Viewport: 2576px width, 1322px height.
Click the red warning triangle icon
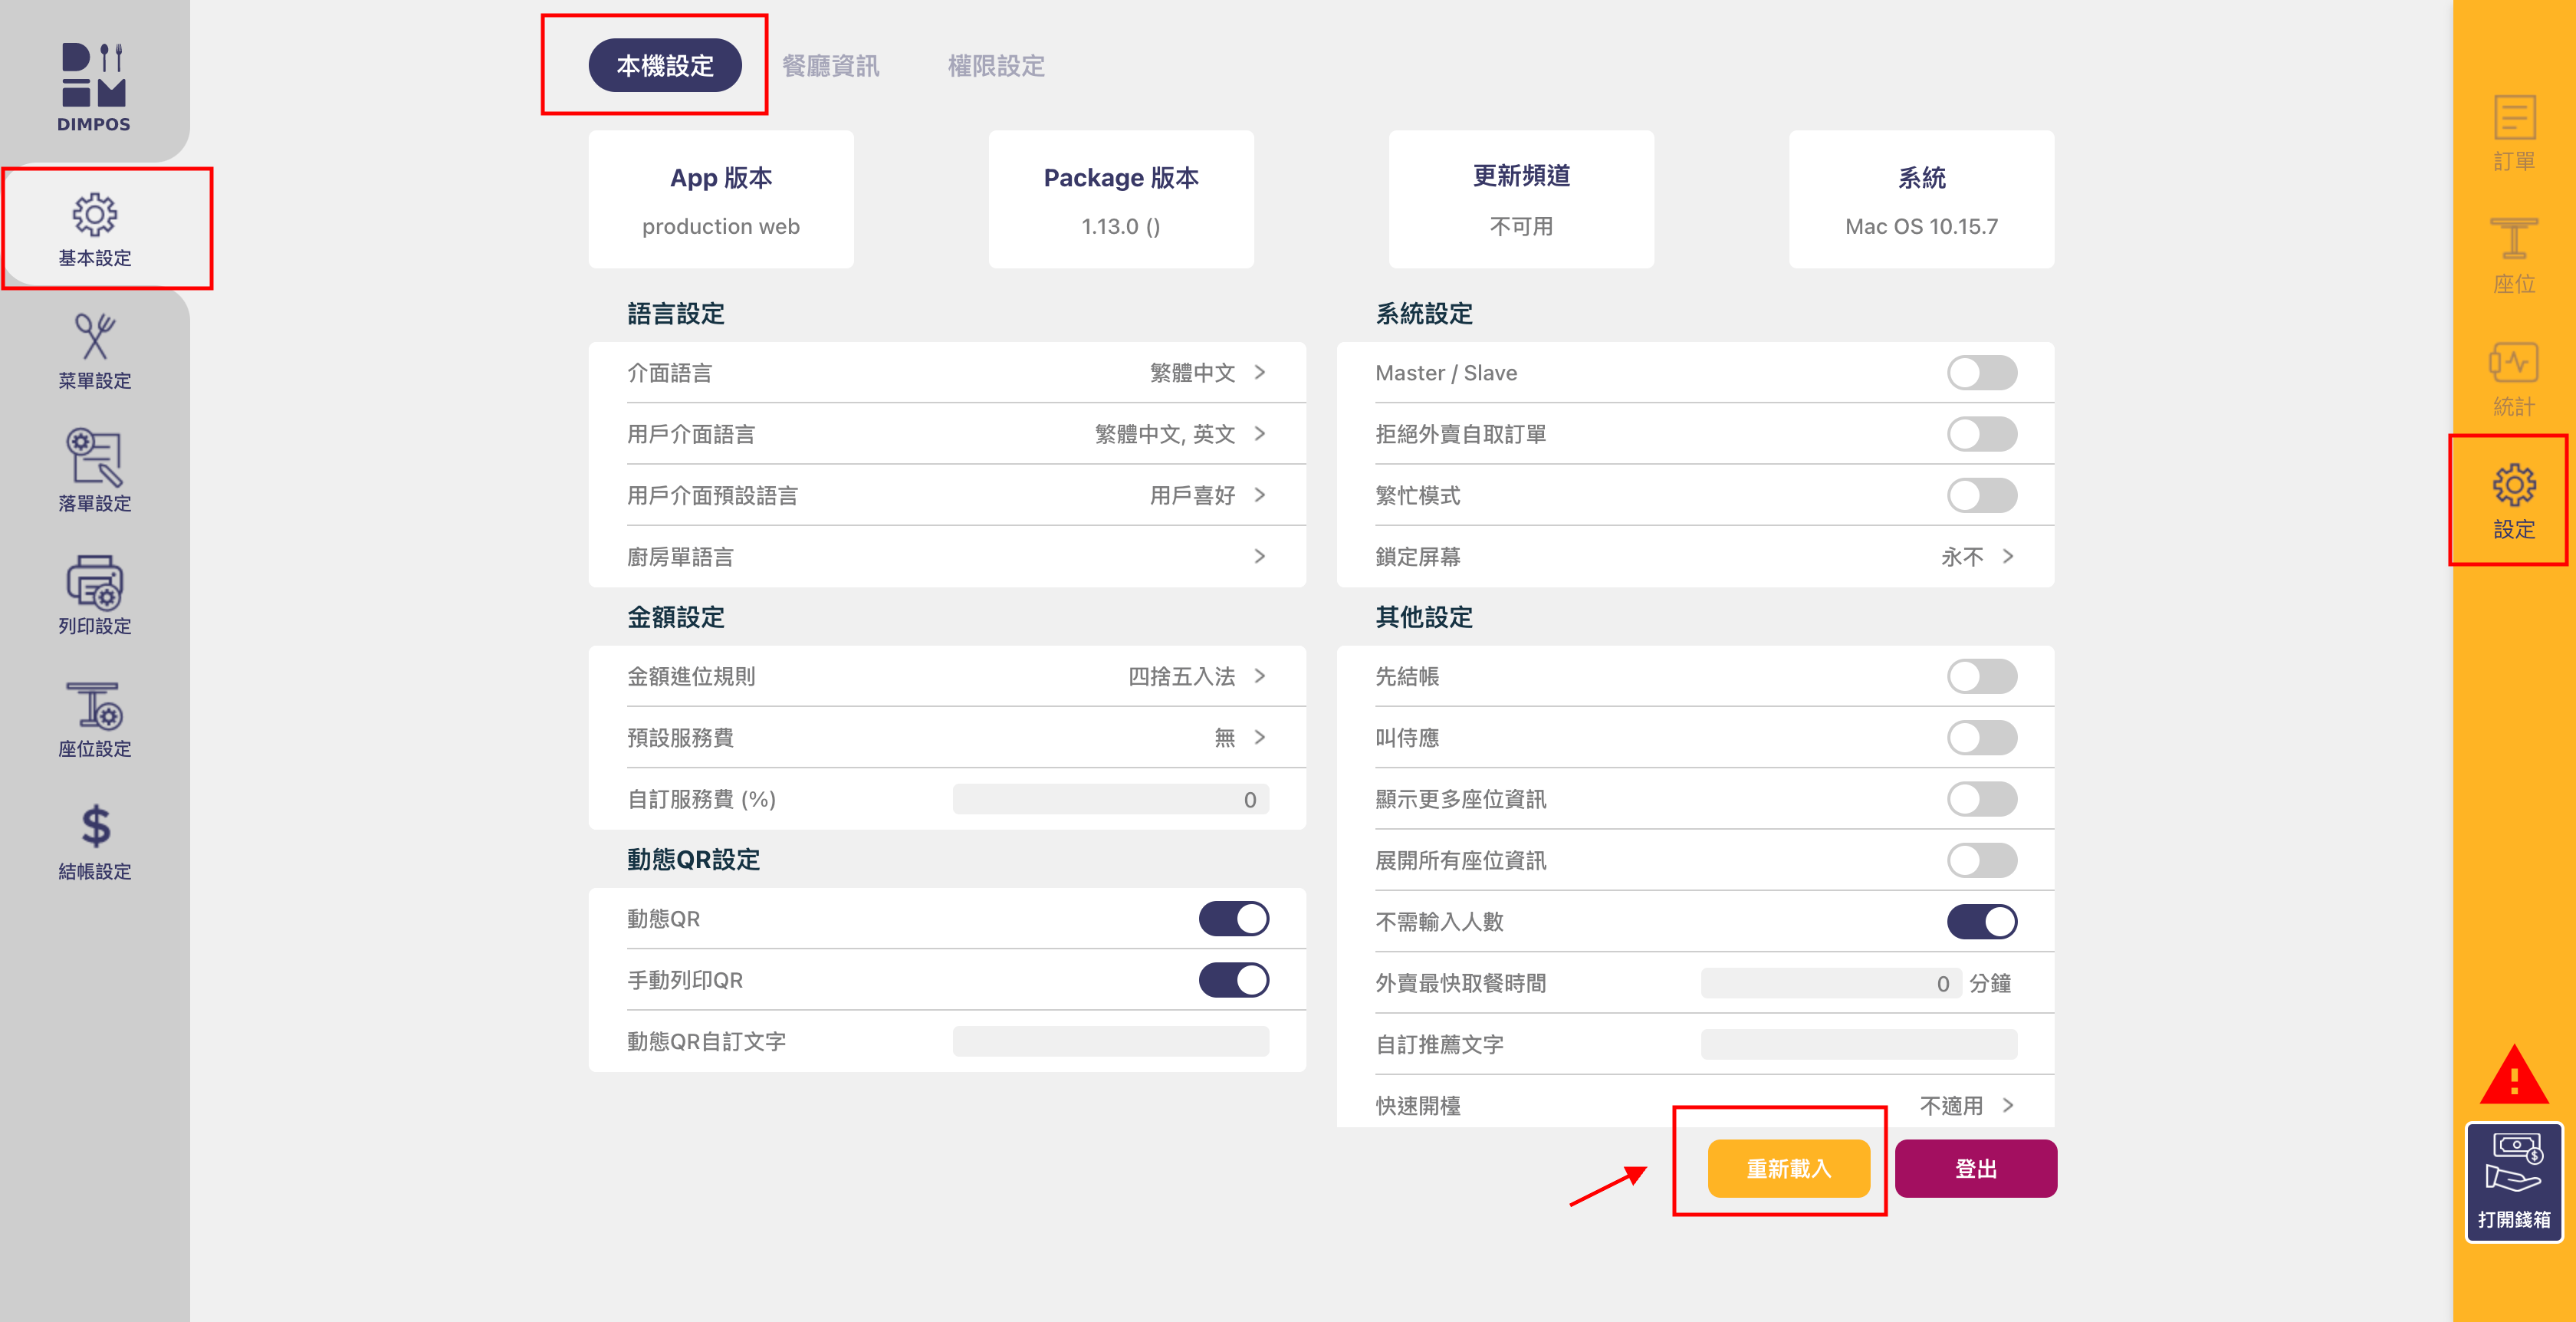pyautogui.click(x=2513, y=1077)
